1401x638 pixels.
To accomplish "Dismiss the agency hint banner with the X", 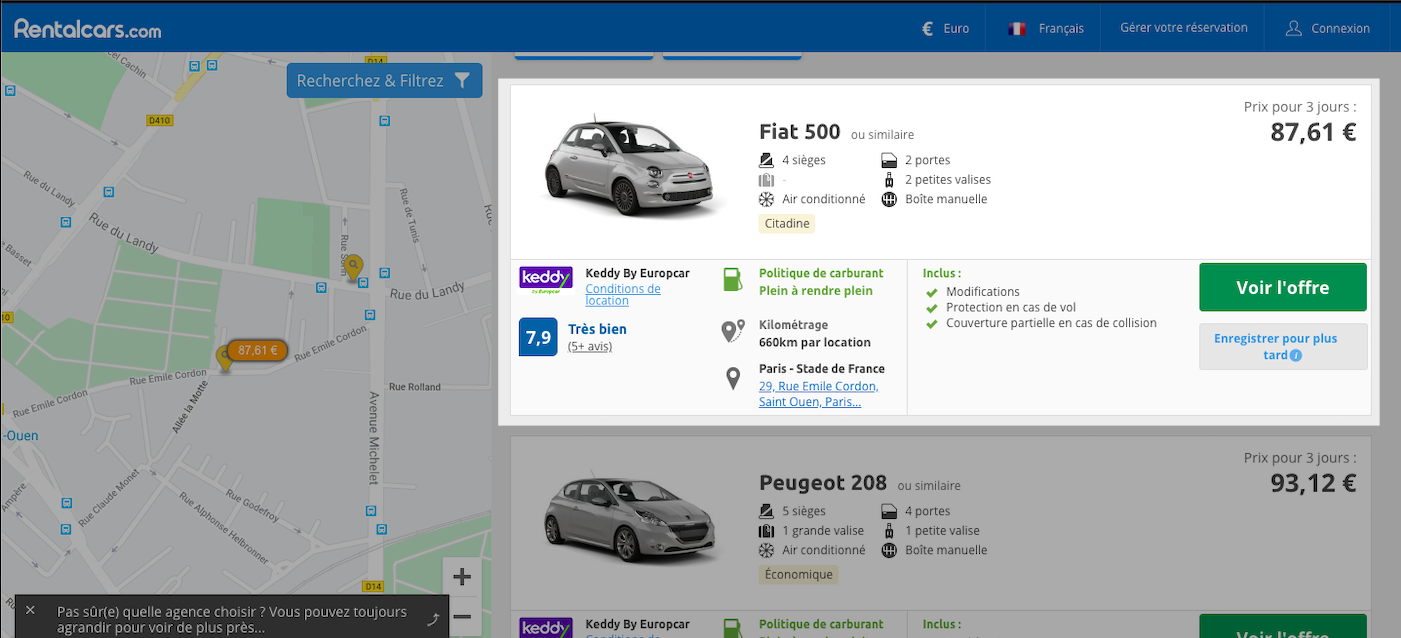I will coord(30,610).
